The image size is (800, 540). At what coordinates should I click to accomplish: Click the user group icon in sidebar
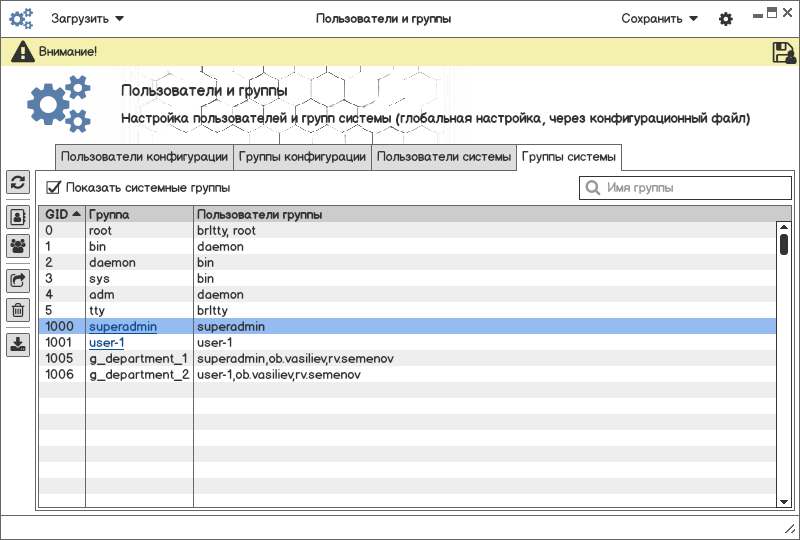click(x=18, y=246)
